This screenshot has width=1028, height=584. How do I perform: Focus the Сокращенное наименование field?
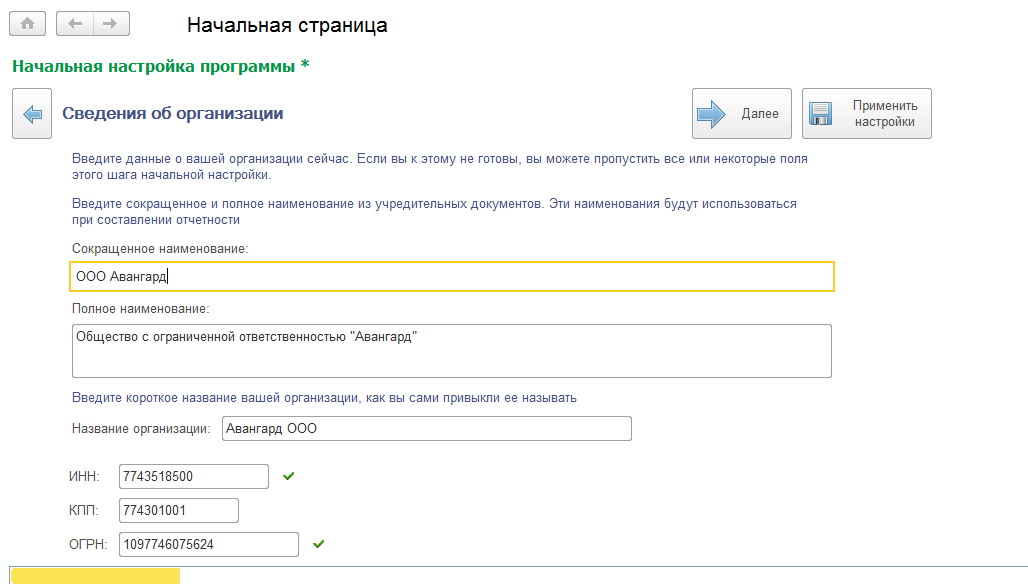pyautogui.click(x=452, y=277)
